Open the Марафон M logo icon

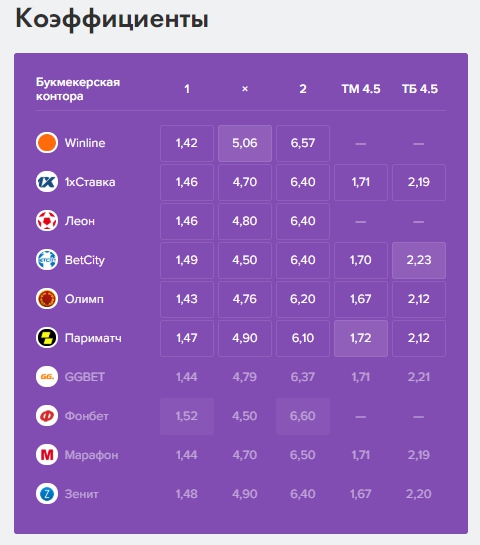(x=47, y=455)
